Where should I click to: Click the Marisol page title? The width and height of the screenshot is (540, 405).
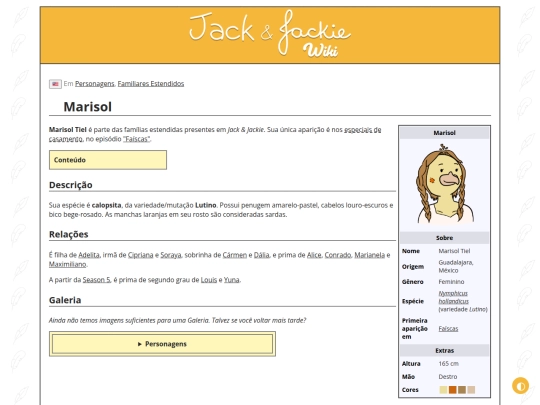[x=87, y=106]
